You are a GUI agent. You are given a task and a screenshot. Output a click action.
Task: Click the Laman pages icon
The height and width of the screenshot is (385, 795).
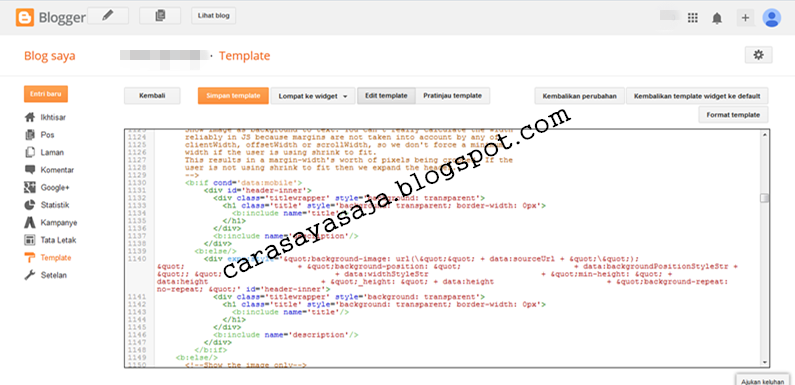(x=30, y=152)
